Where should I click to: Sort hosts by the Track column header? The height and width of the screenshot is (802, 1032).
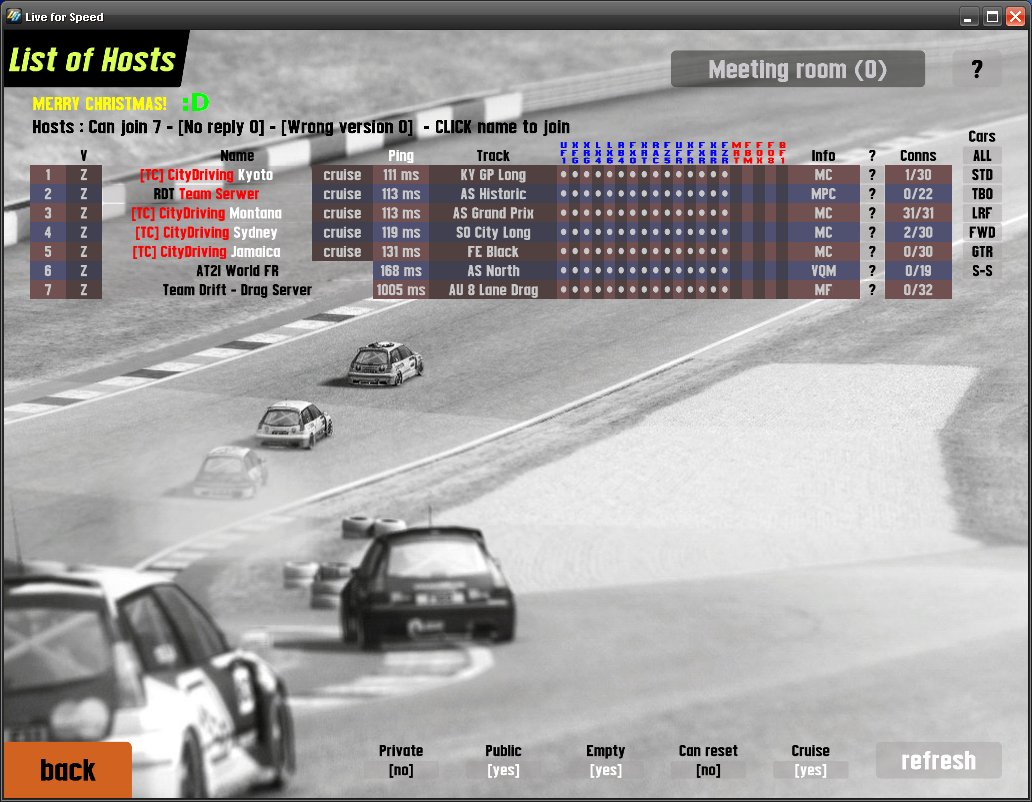coord(493,156)
